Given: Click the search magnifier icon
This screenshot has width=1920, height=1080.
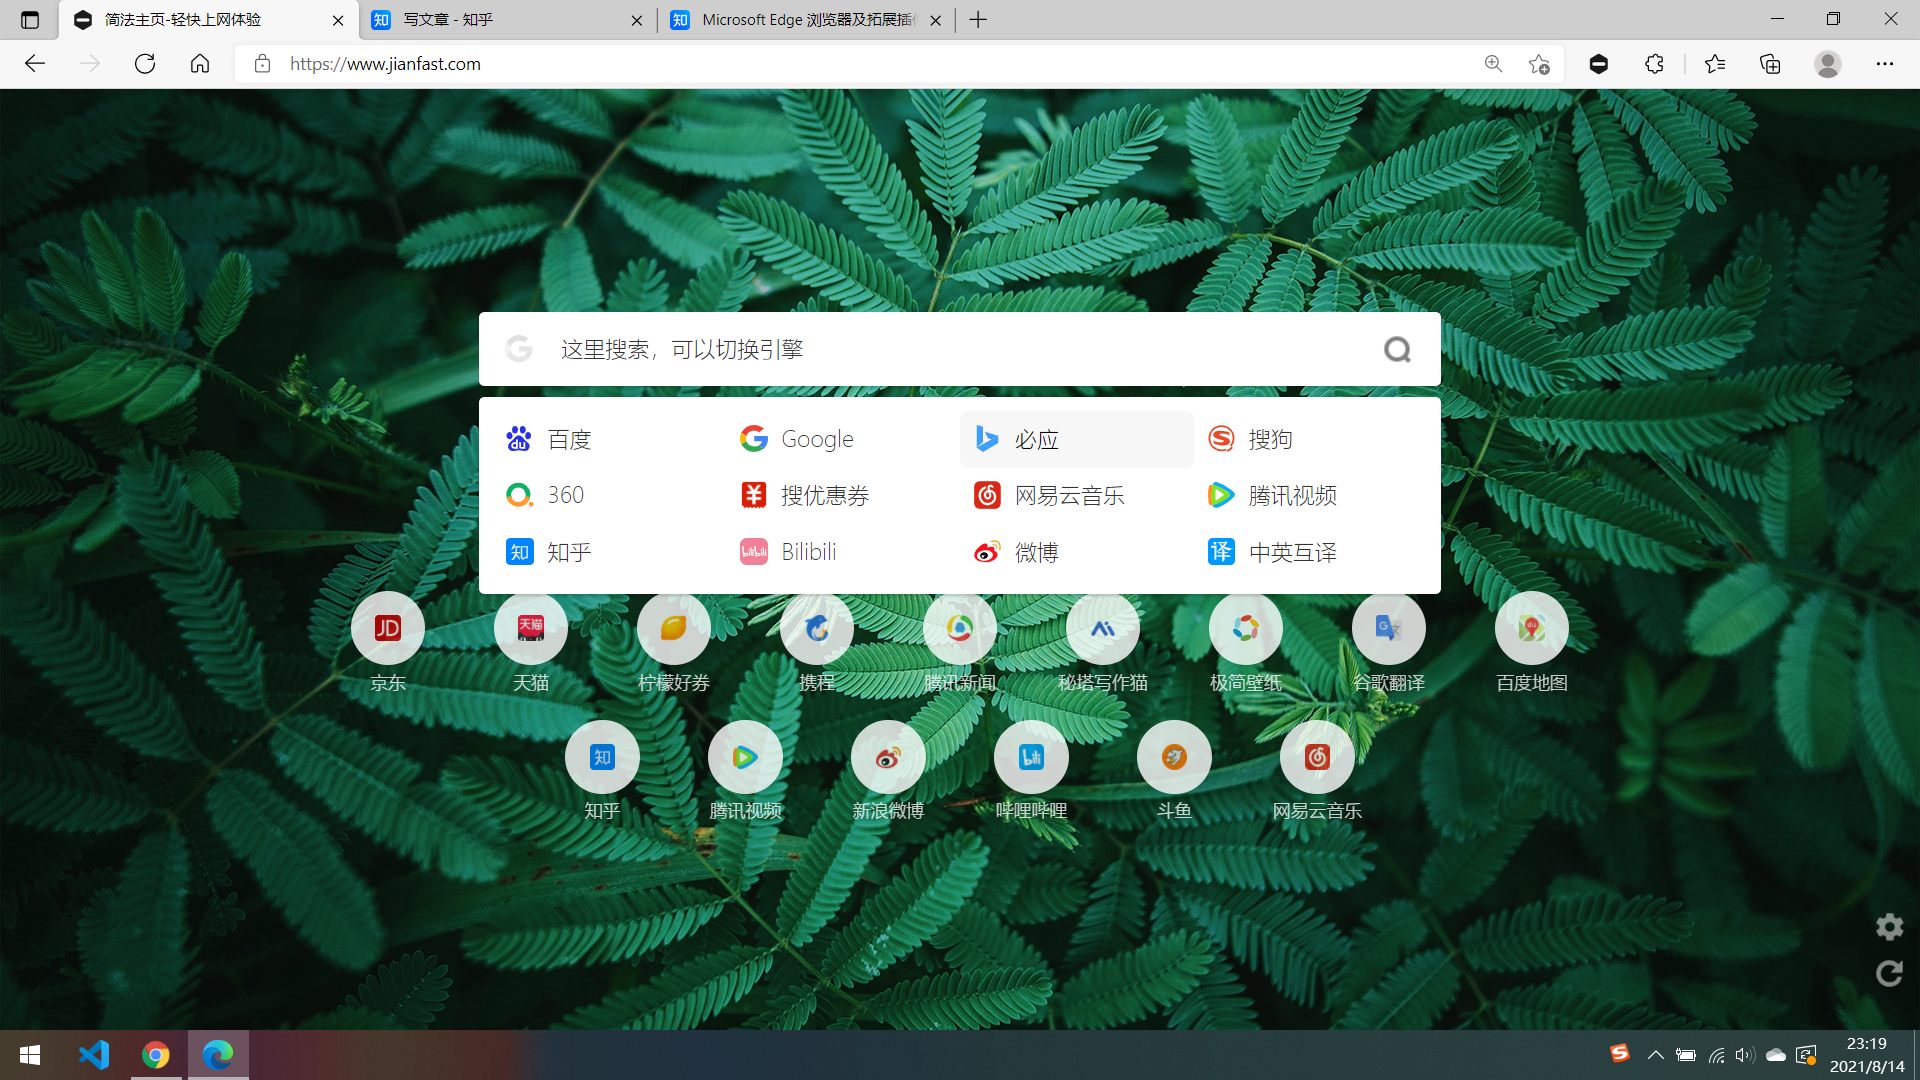Looking at the screenshot, I should coord(1397,349).
